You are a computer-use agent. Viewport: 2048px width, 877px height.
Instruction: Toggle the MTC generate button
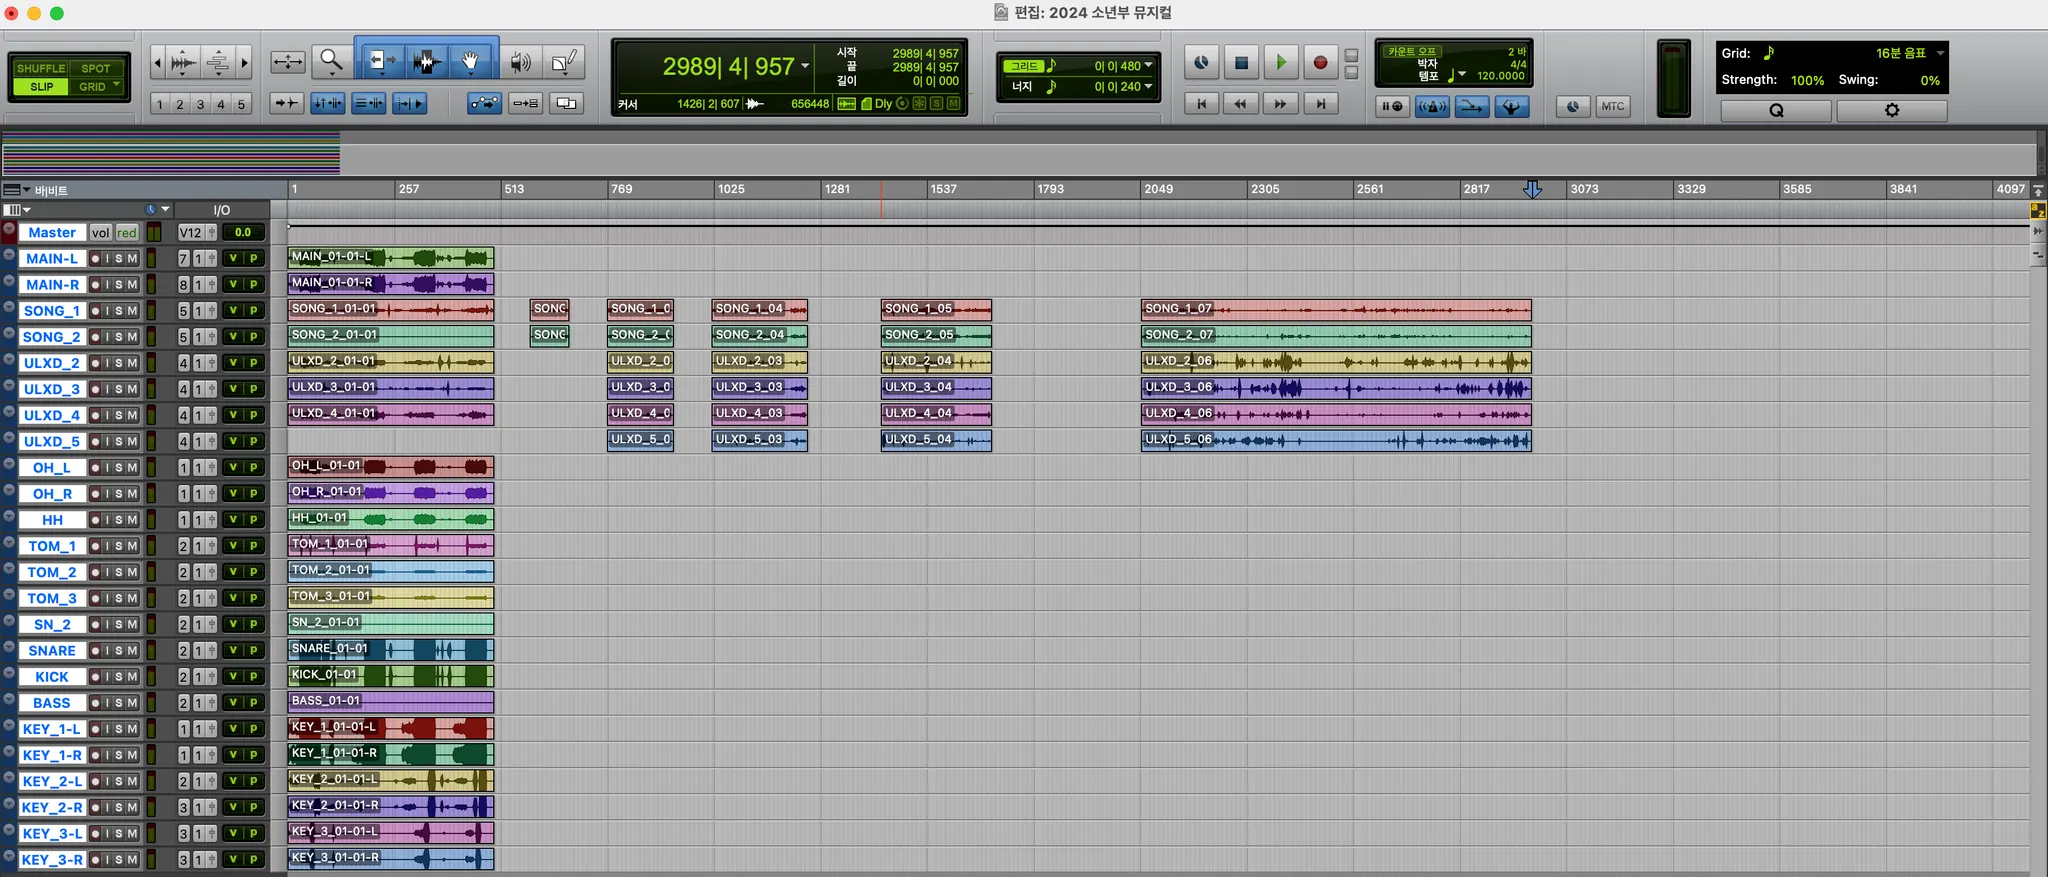click(x=1612, y=106)
